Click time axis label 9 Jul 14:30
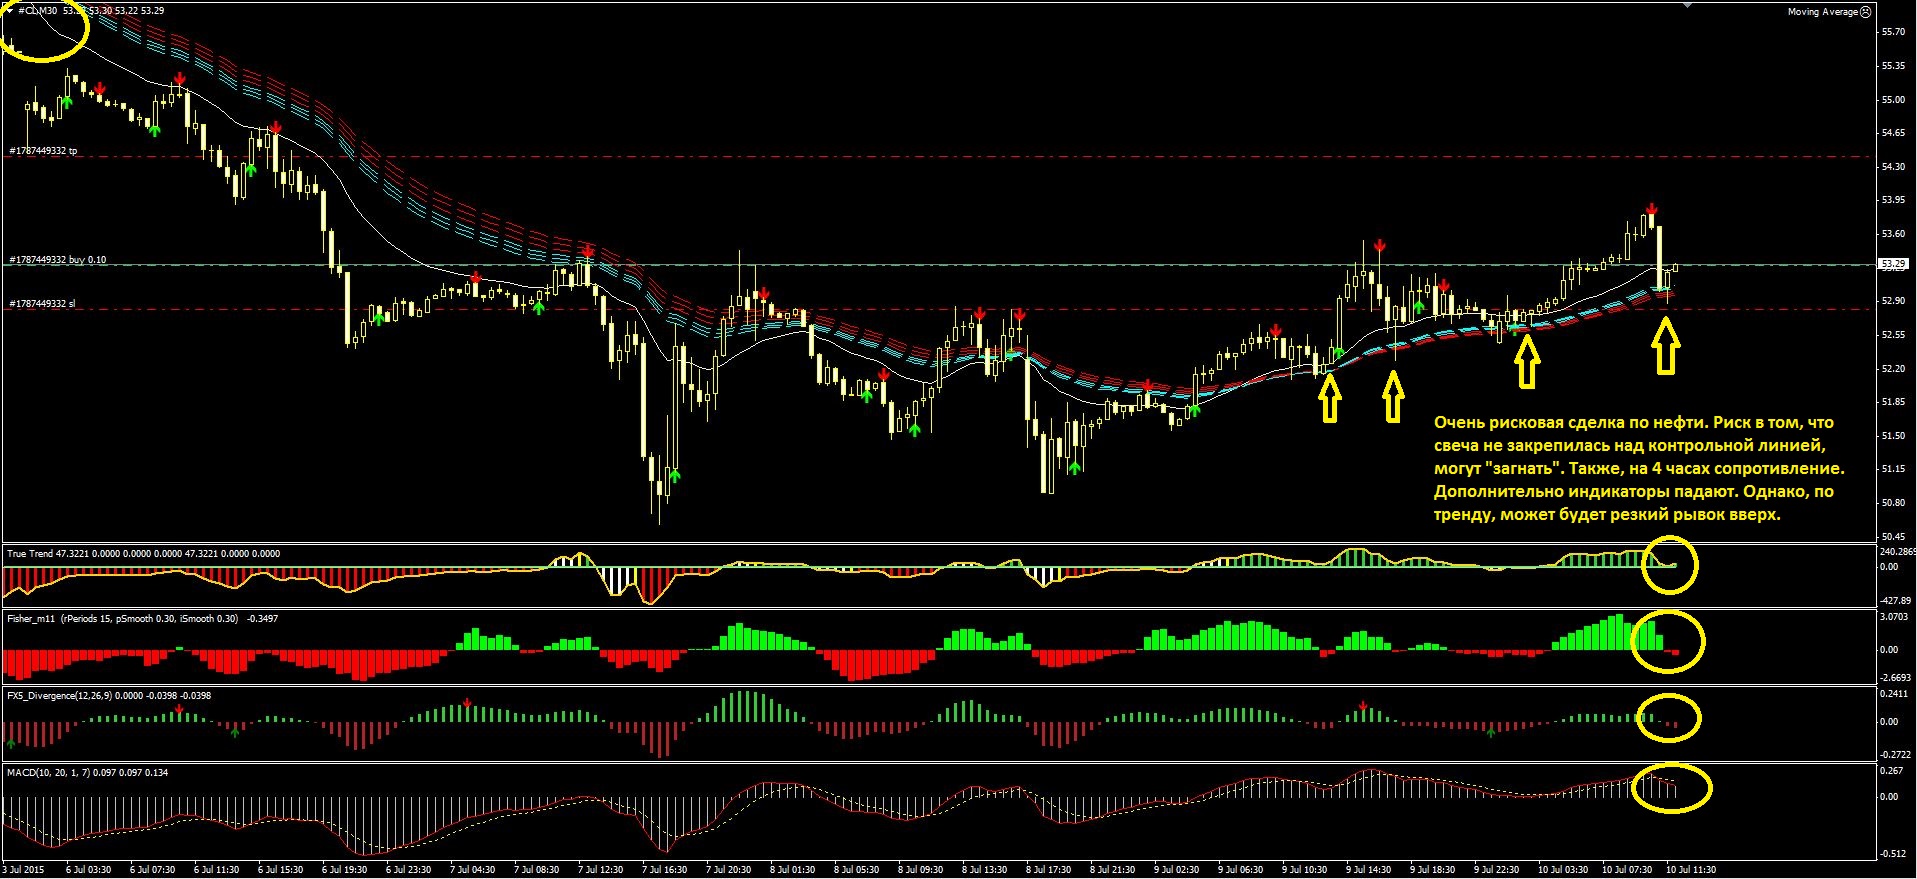This screenshot has height=879, width=1917. tap(1368, 870)
